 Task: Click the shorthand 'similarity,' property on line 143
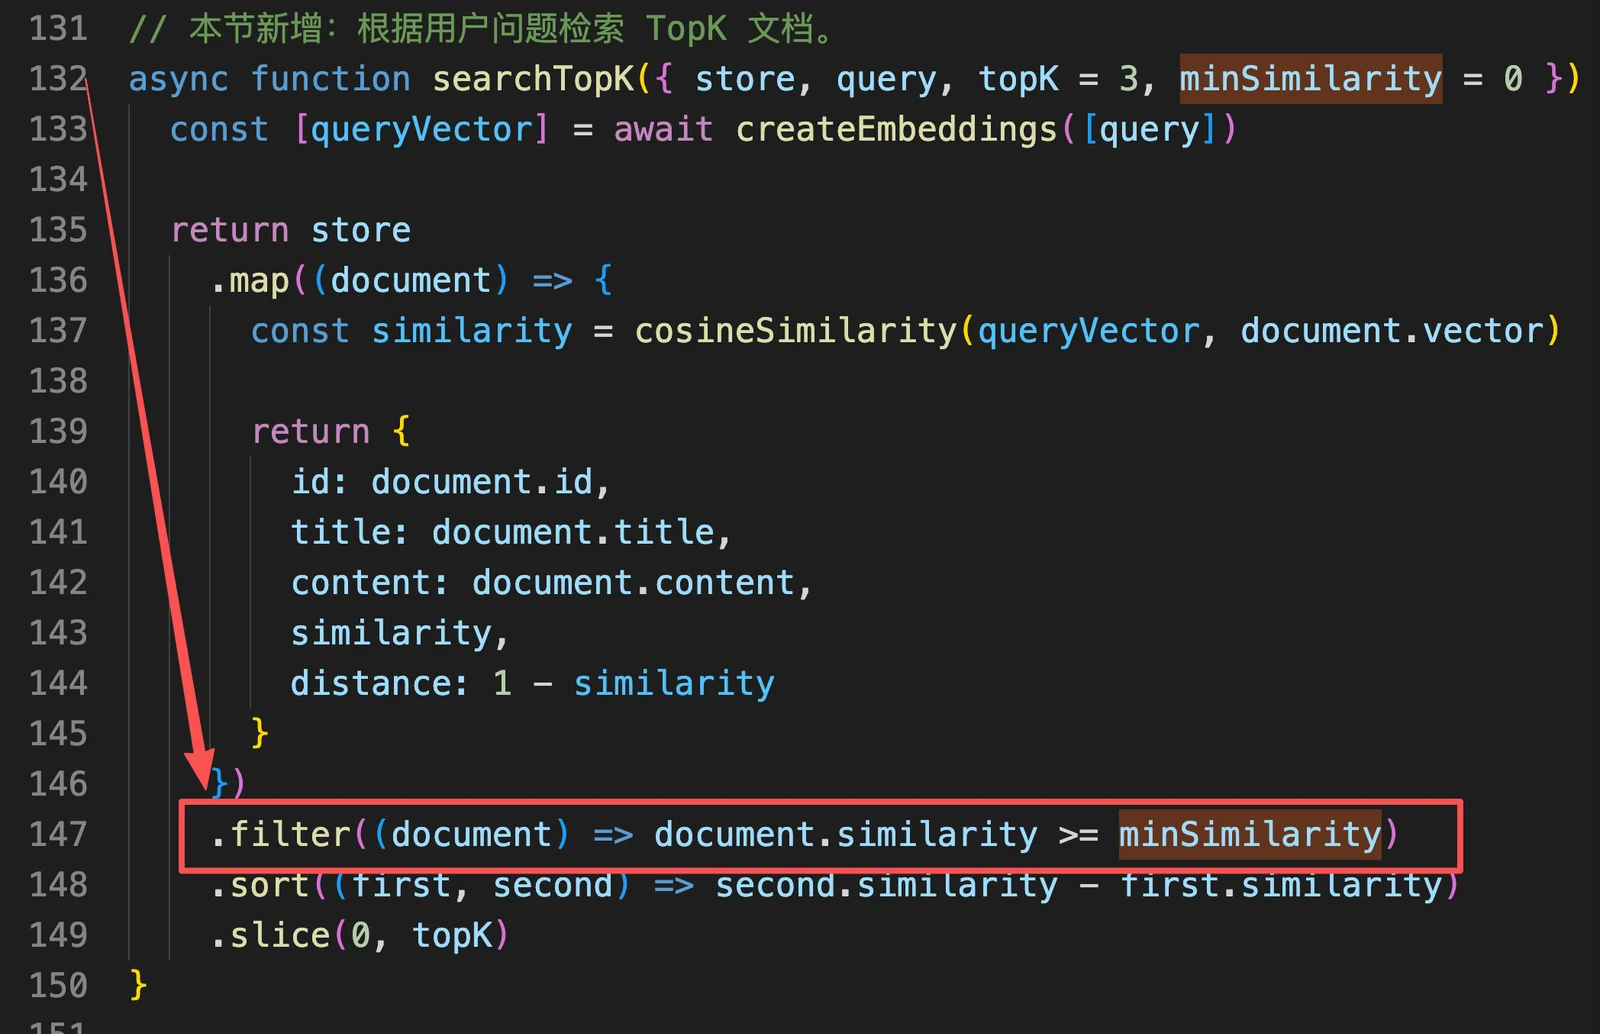pyautogui.click(x=400, y=633)
